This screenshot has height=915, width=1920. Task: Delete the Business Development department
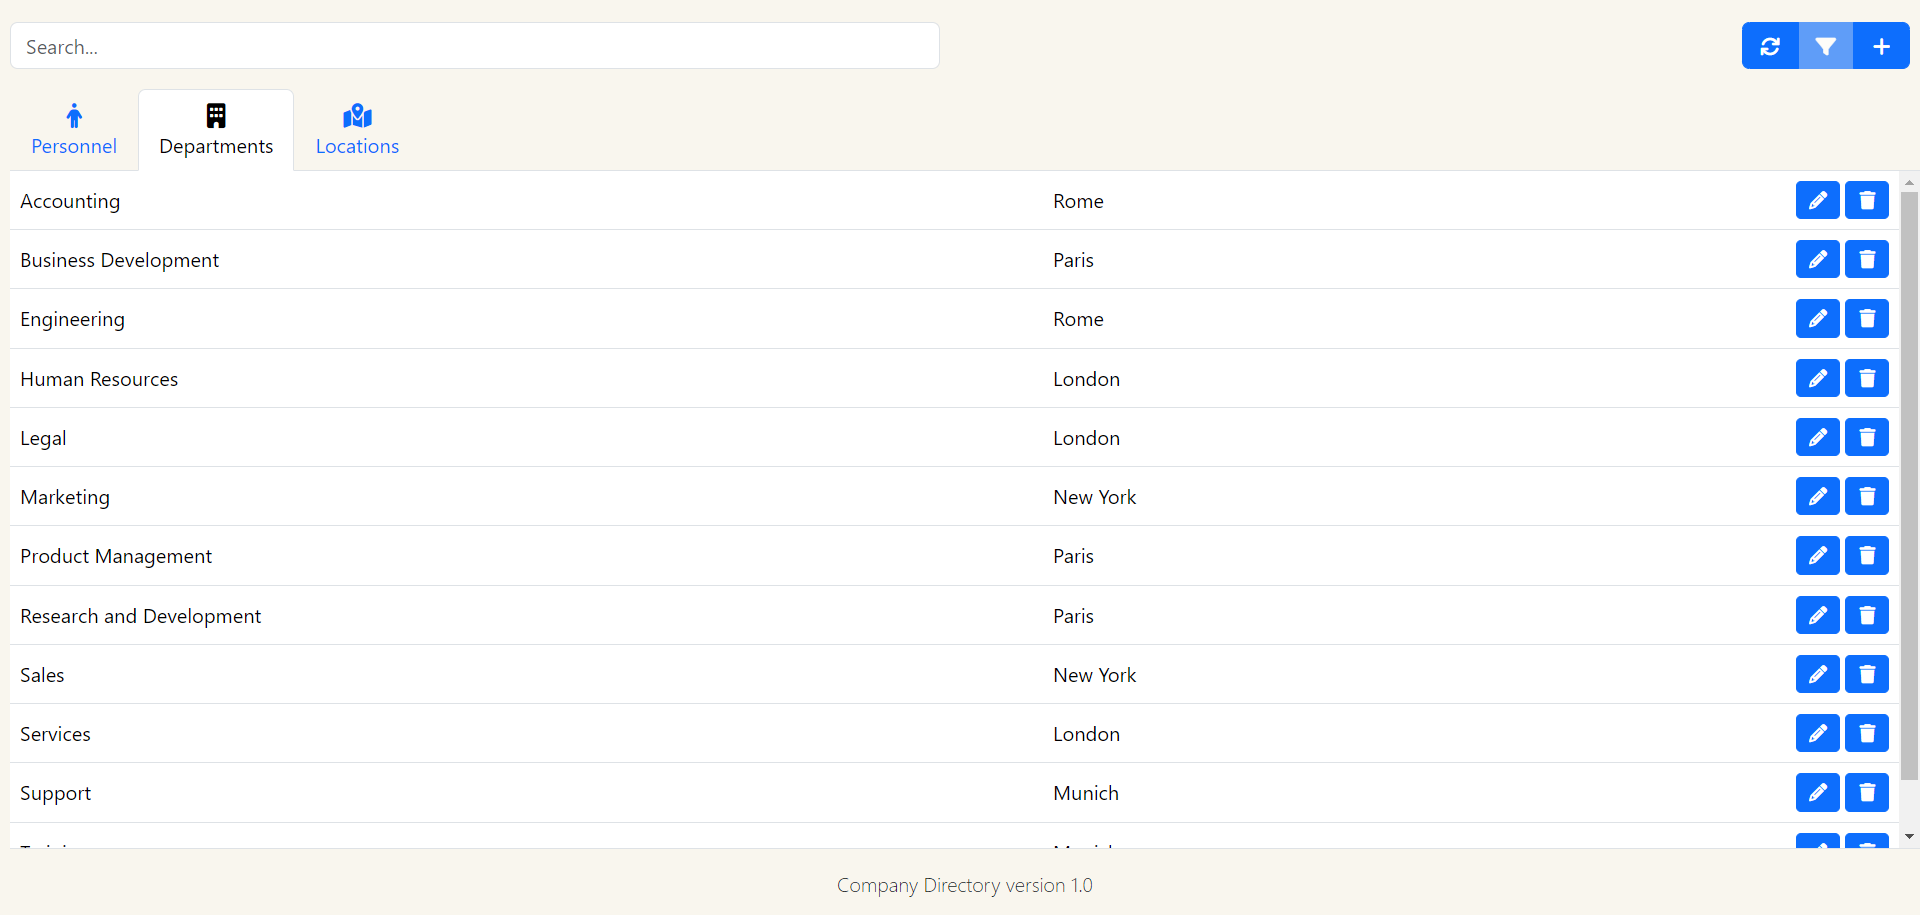pos(1866,259)
